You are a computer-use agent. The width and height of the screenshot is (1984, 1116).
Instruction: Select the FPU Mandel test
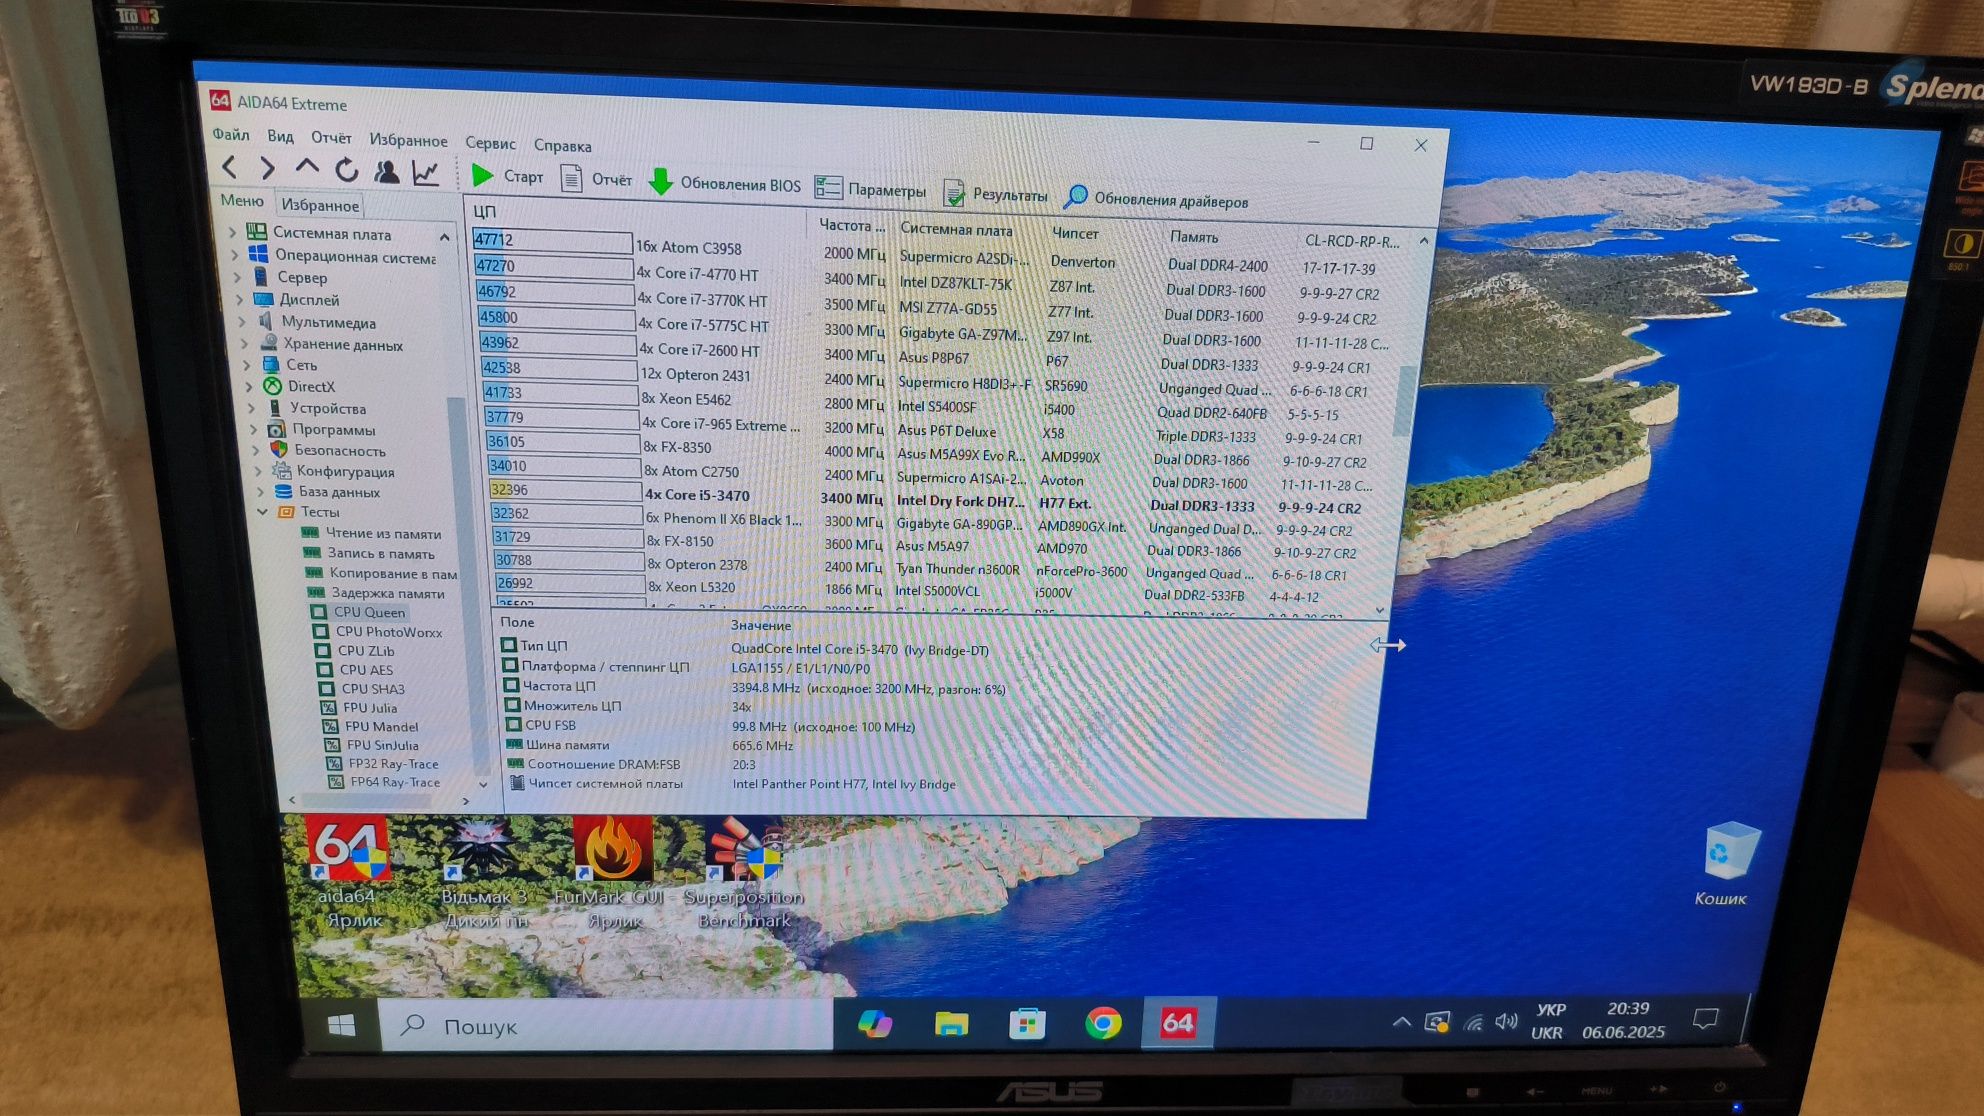[x=381, y=726]
